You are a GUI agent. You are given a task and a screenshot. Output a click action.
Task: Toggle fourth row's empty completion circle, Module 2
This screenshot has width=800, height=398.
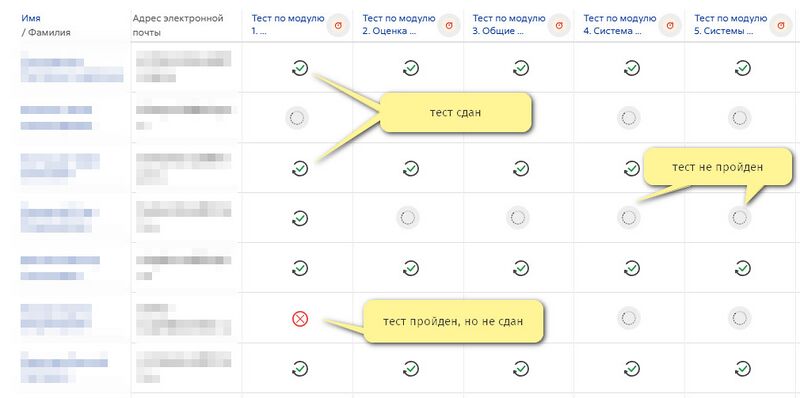(408, 218)
